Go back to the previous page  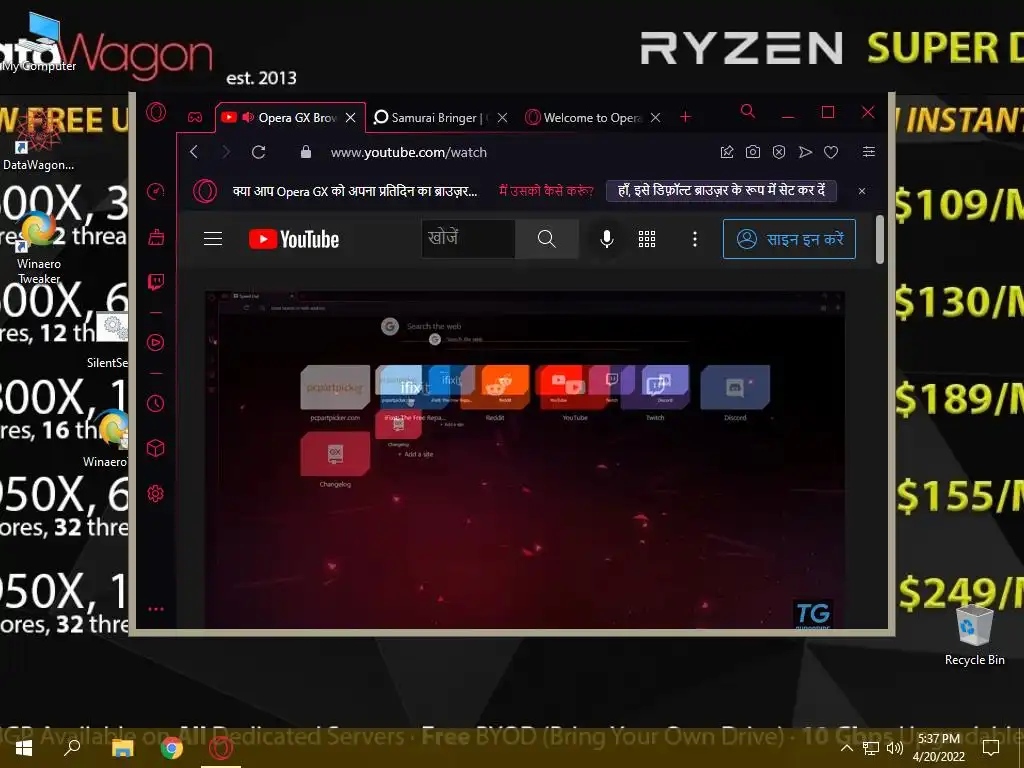click(x=194, y=152)
